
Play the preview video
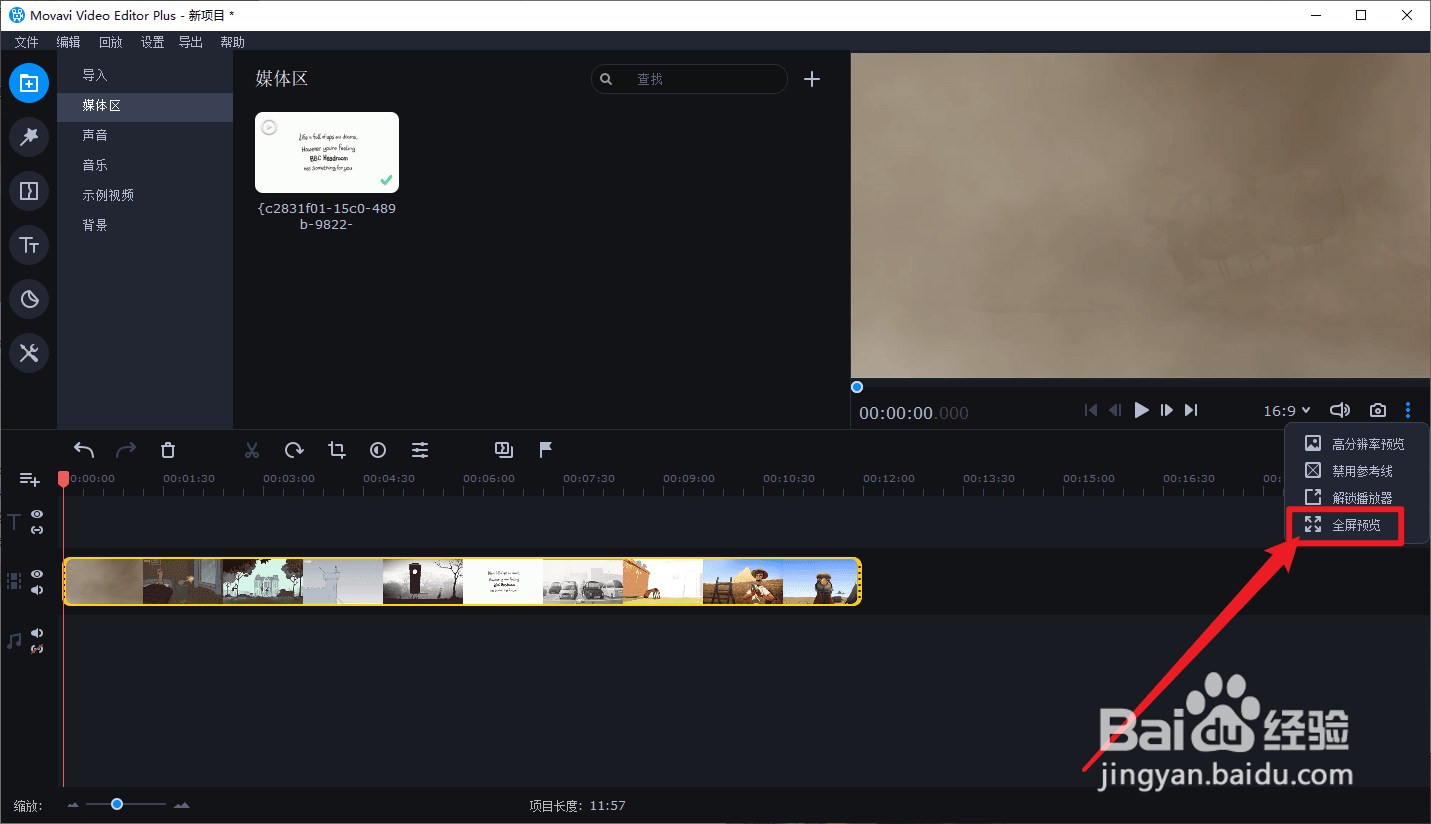[1141, 410]
